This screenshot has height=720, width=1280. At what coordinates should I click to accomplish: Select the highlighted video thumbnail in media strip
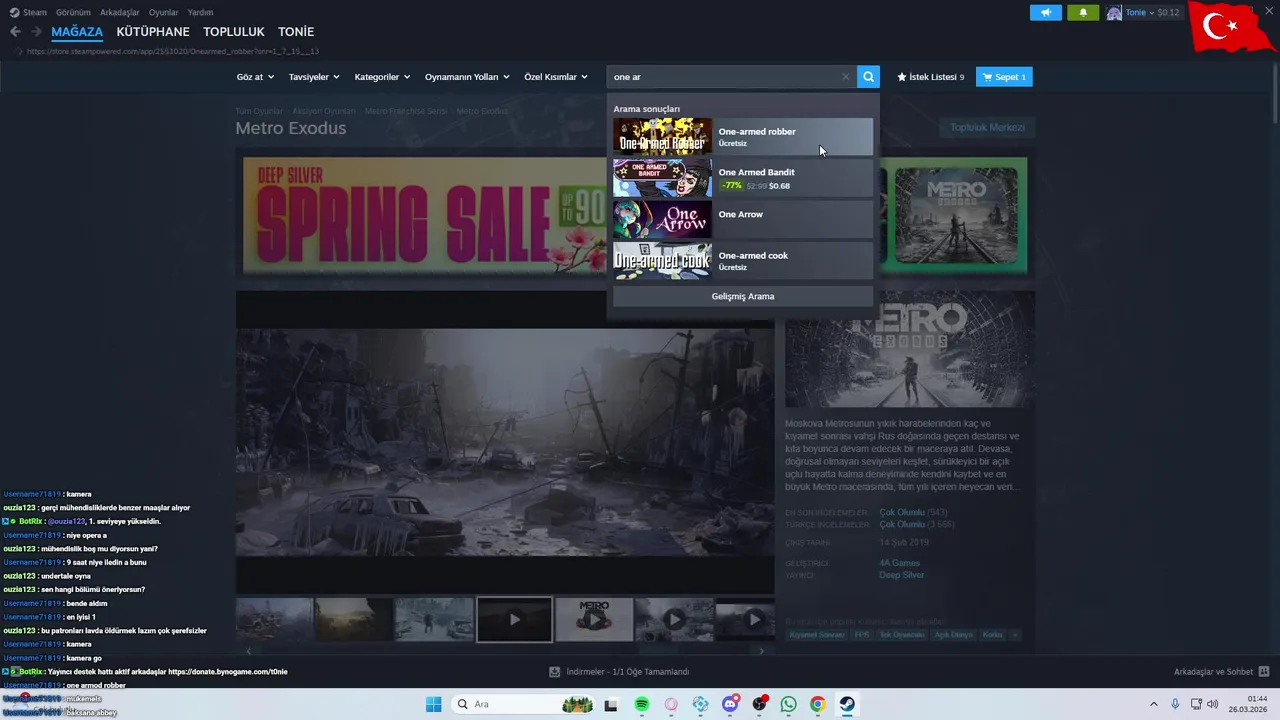pos(514,619)
